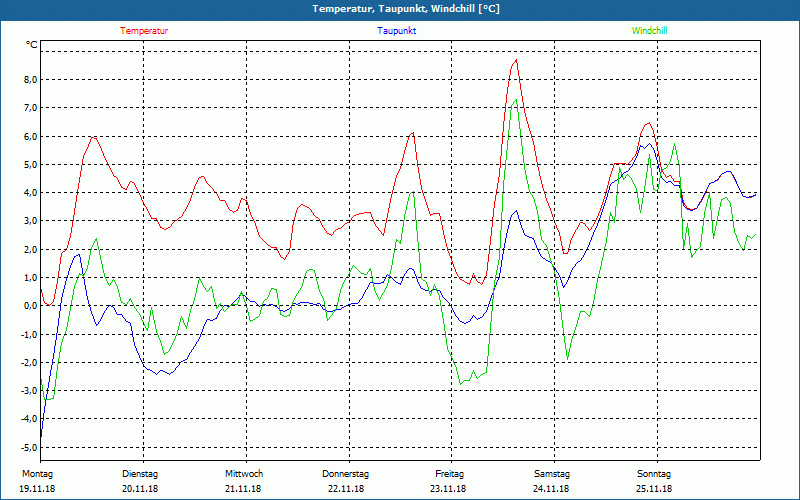800x500 pixels.
Task: Click the -3,0 y-axis value
Action: (x=28, y=391)
